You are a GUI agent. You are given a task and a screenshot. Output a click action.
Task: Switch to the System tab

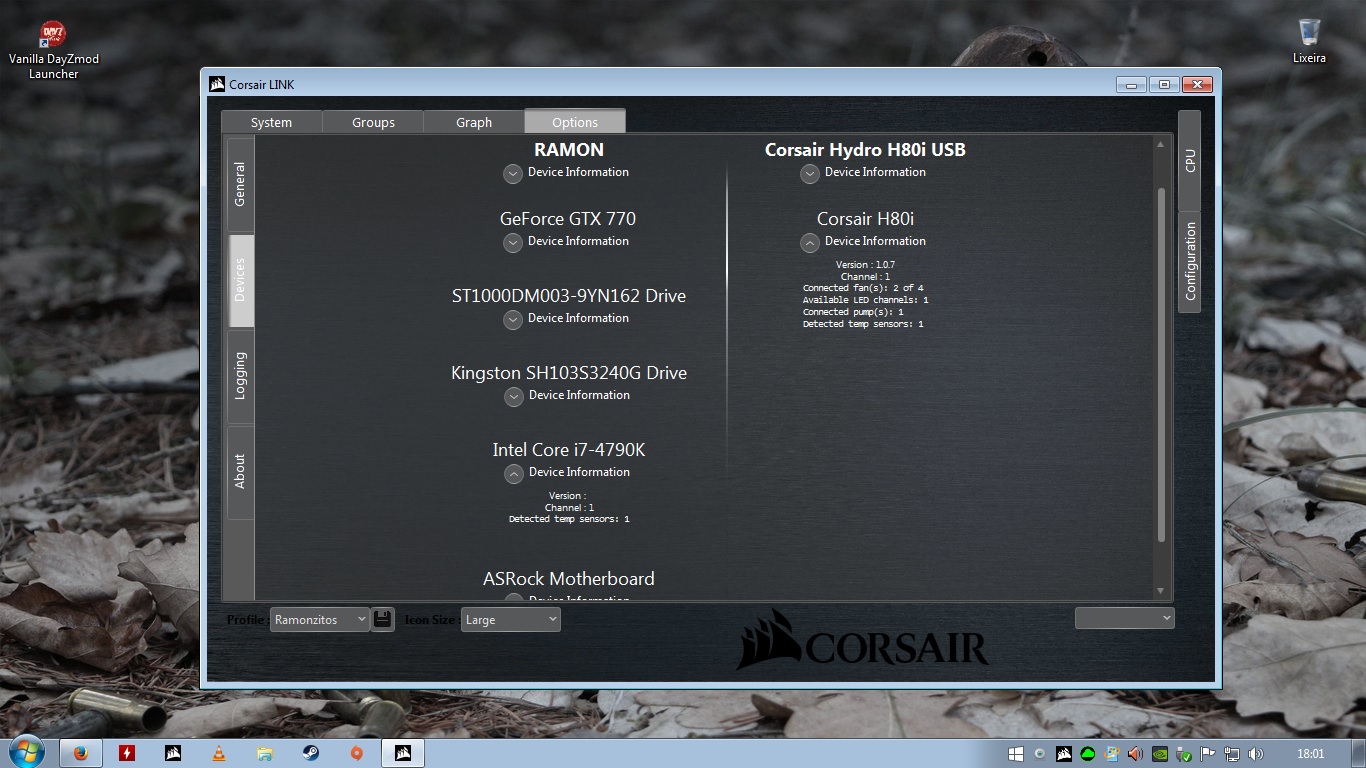(x=271, y=122)
